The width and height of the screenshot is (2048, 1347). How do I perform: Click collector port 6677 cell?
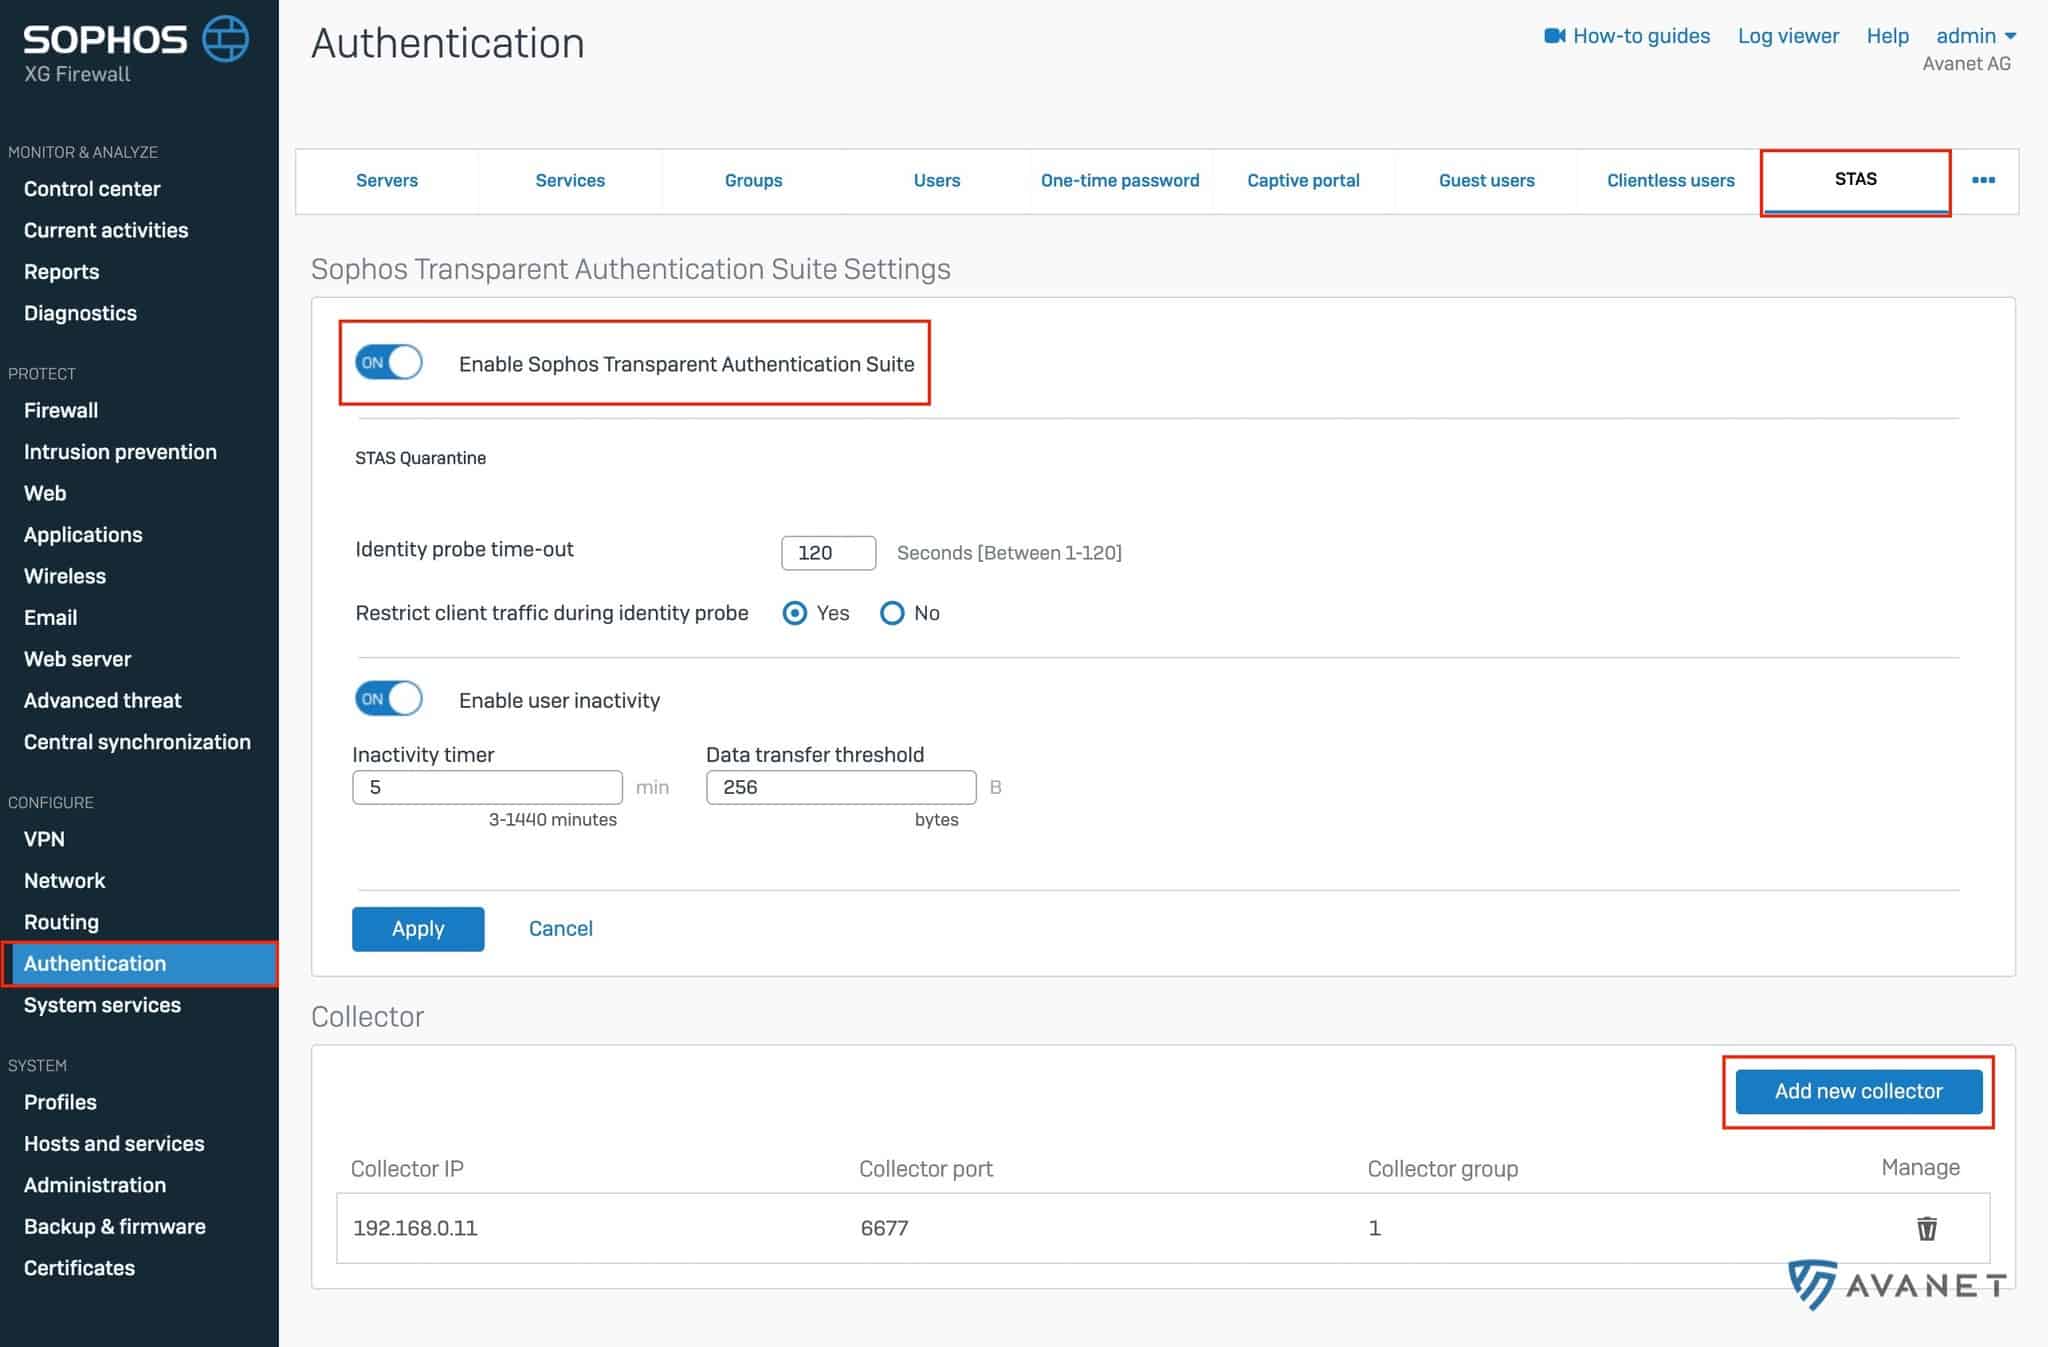pos(884,1228)
